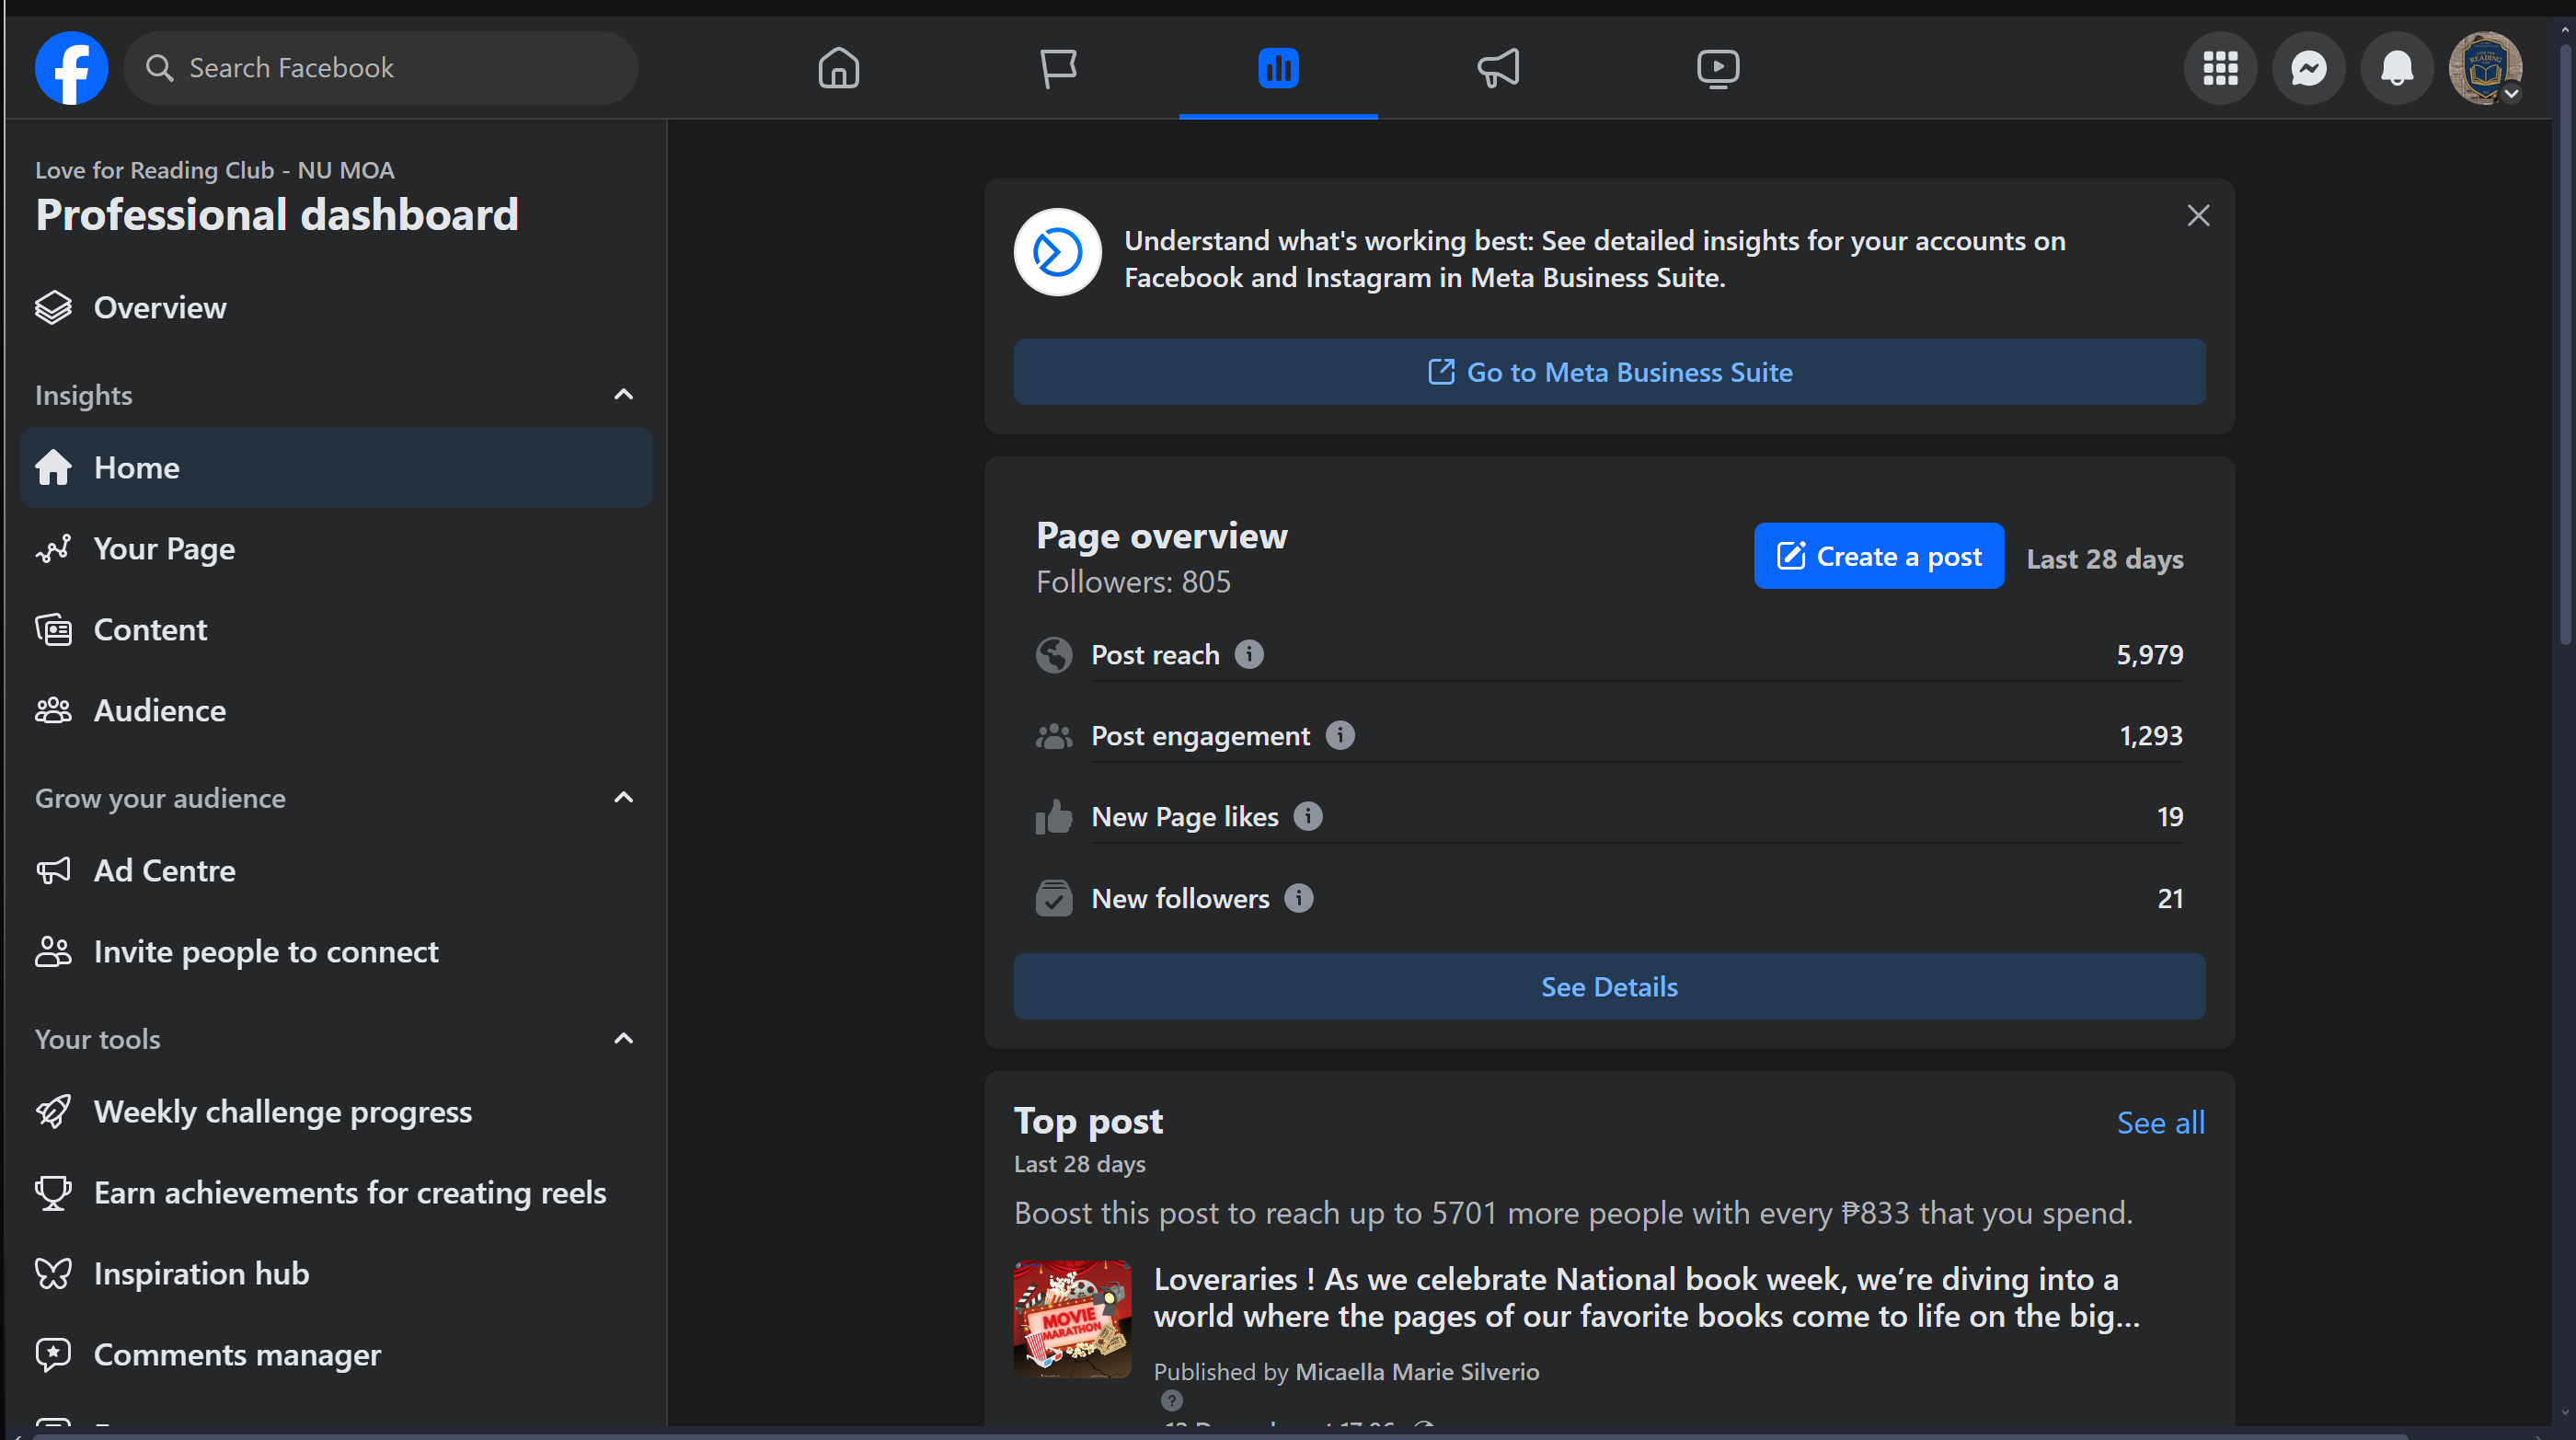Click into the Search Facebook field
The width and height of the screenshot is (2576, 1440).
[x=380, y=68]
